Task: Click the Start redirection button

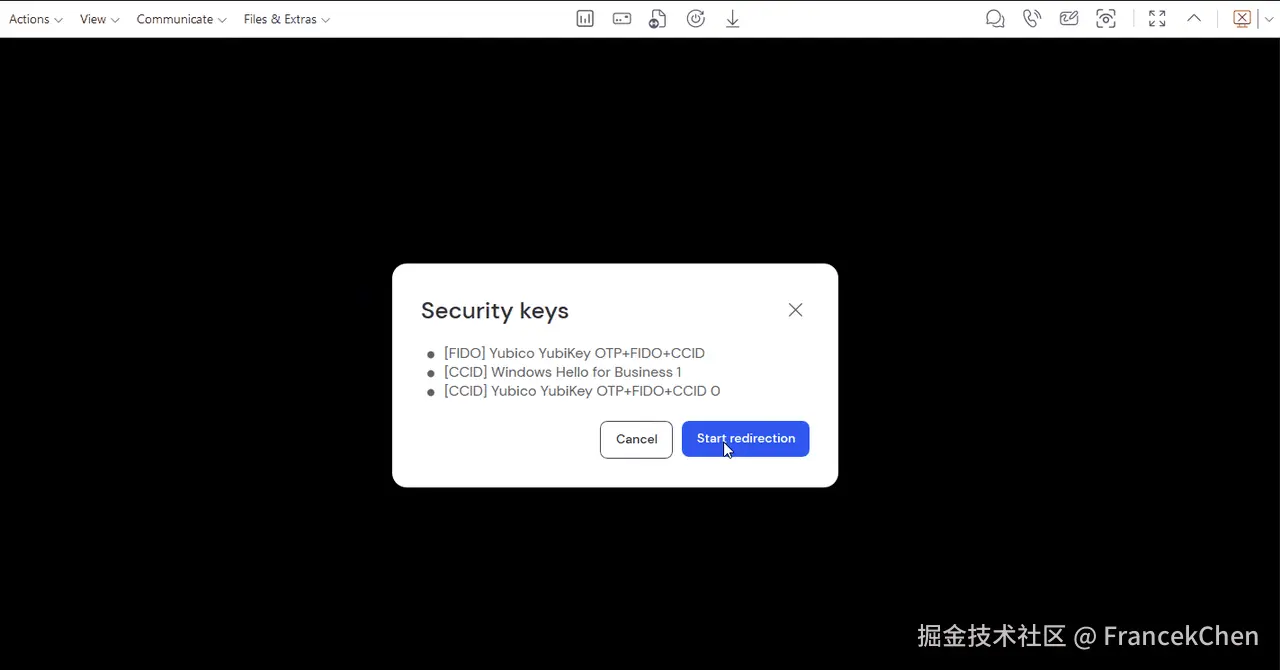Action: pyautogui.click(x=746, y=439)
